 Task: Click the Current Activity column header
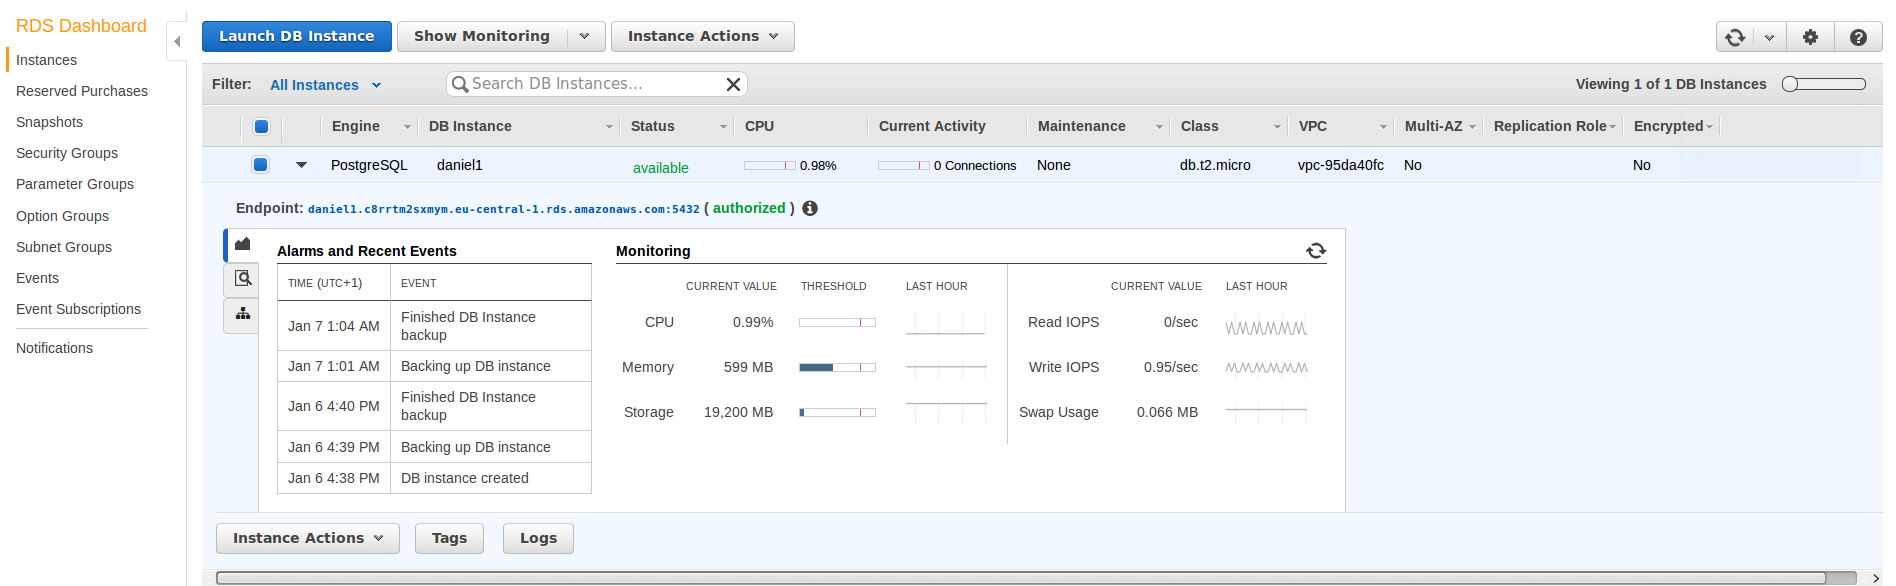[932, 126]
